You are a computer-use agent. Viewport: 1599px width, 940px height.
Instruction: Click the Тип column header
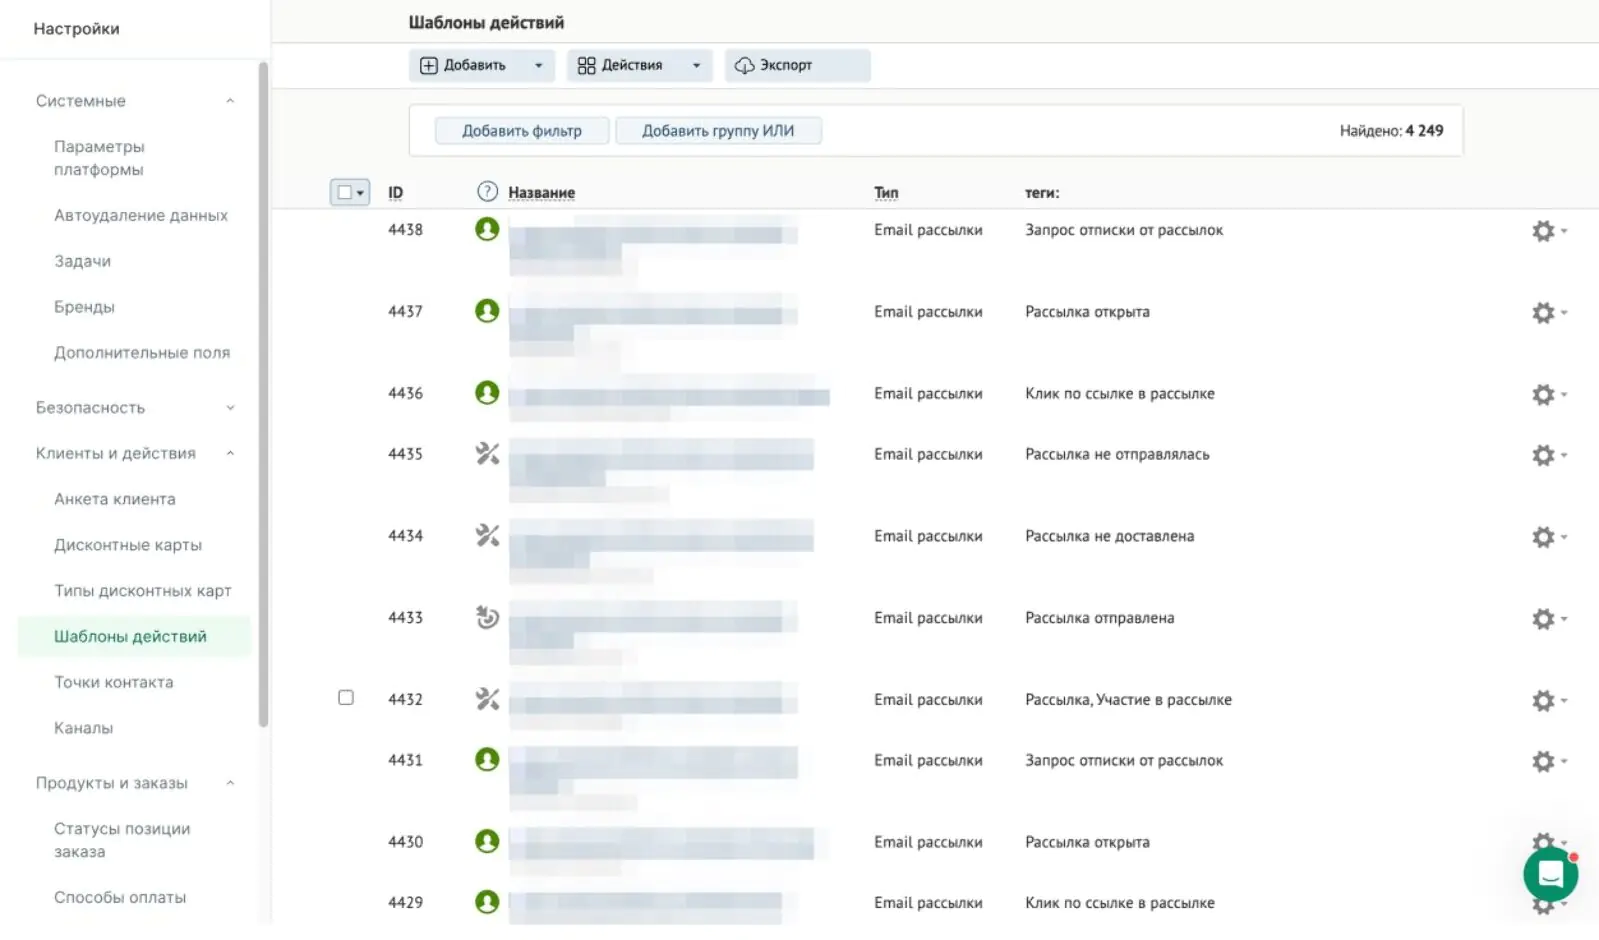coord(886,193)
